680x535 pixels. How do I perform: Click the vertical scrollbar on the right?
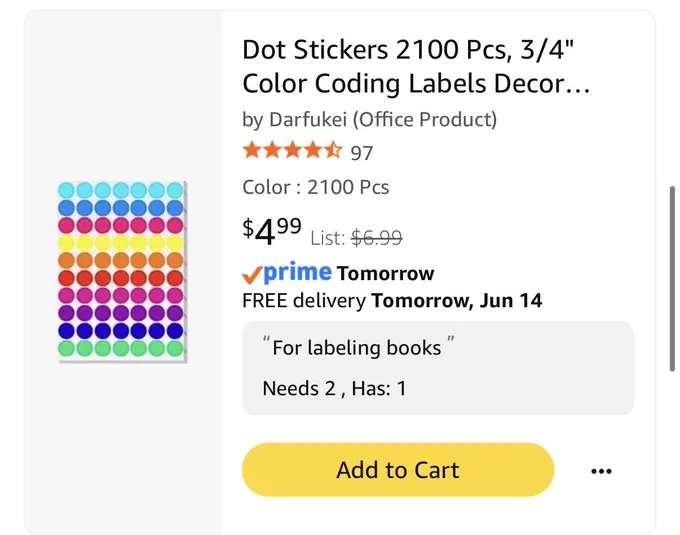[672, 278]
